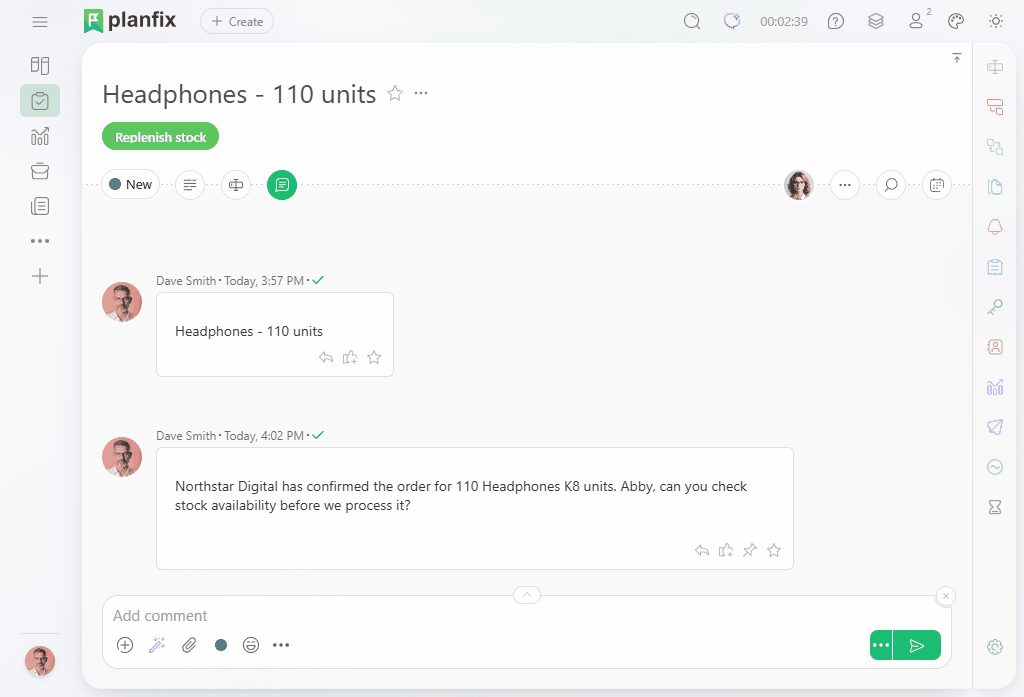The image size is (1024, 697).
Task: Open the Tasks section in left sidebar
Action: pyautogui.click(x=40, y=101)
